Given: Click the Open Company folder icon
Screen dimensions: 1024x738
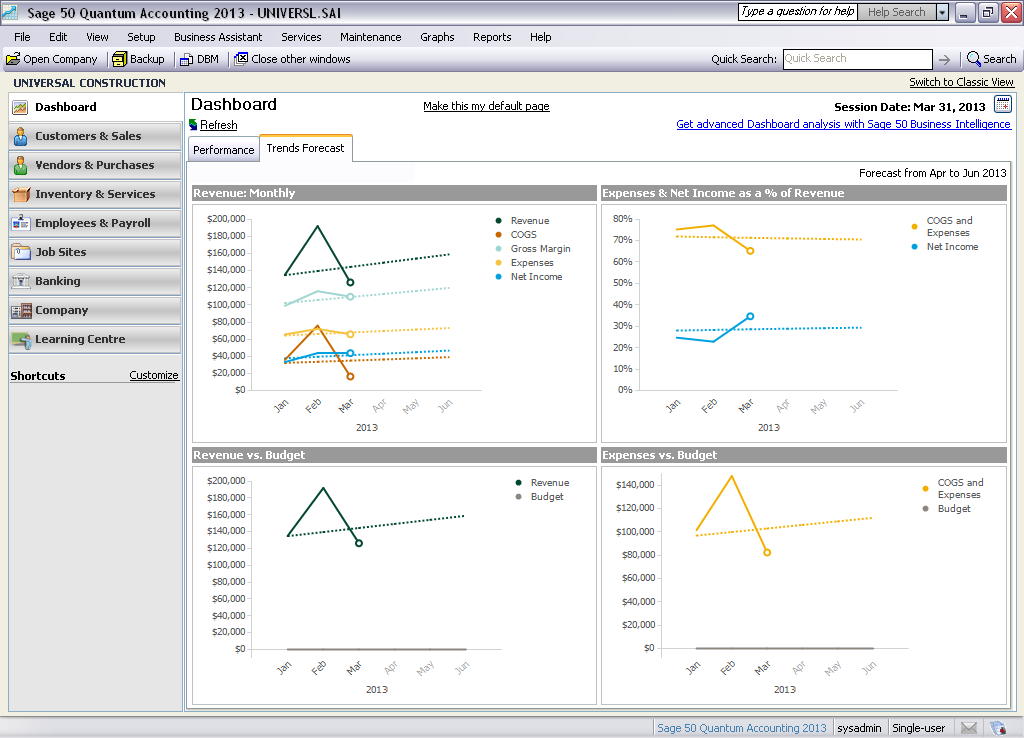Looking at the screenshot, I should (13, 59).
